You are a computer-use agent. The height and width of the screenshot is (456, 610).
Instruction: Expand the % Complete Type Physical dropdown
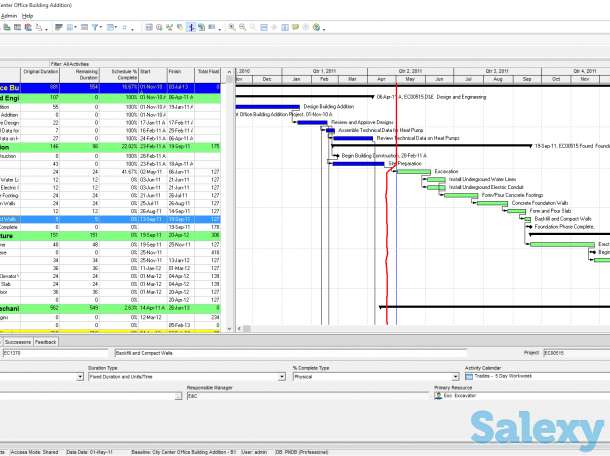tap(455, 378)
